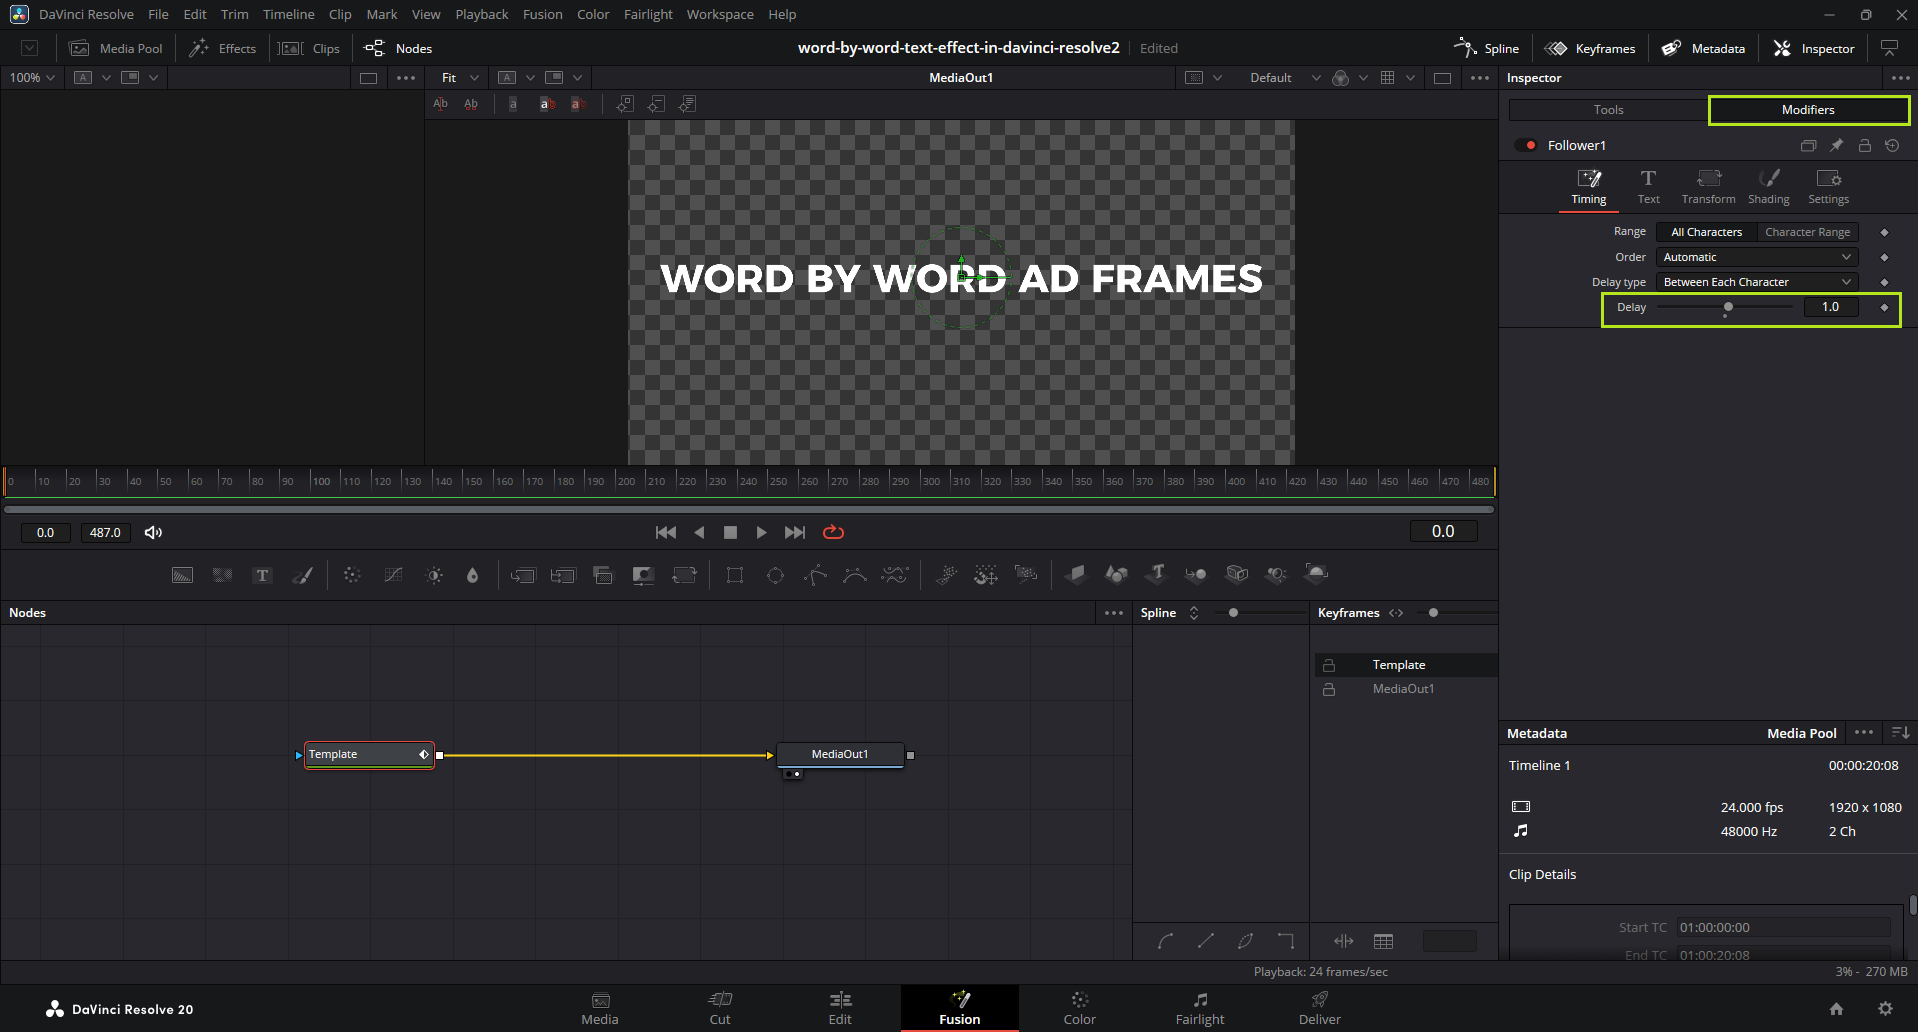Adjust the Delay slider handle
Image resolution: width=1918 pixels, height=1032 pixels.
[1727, 307]
